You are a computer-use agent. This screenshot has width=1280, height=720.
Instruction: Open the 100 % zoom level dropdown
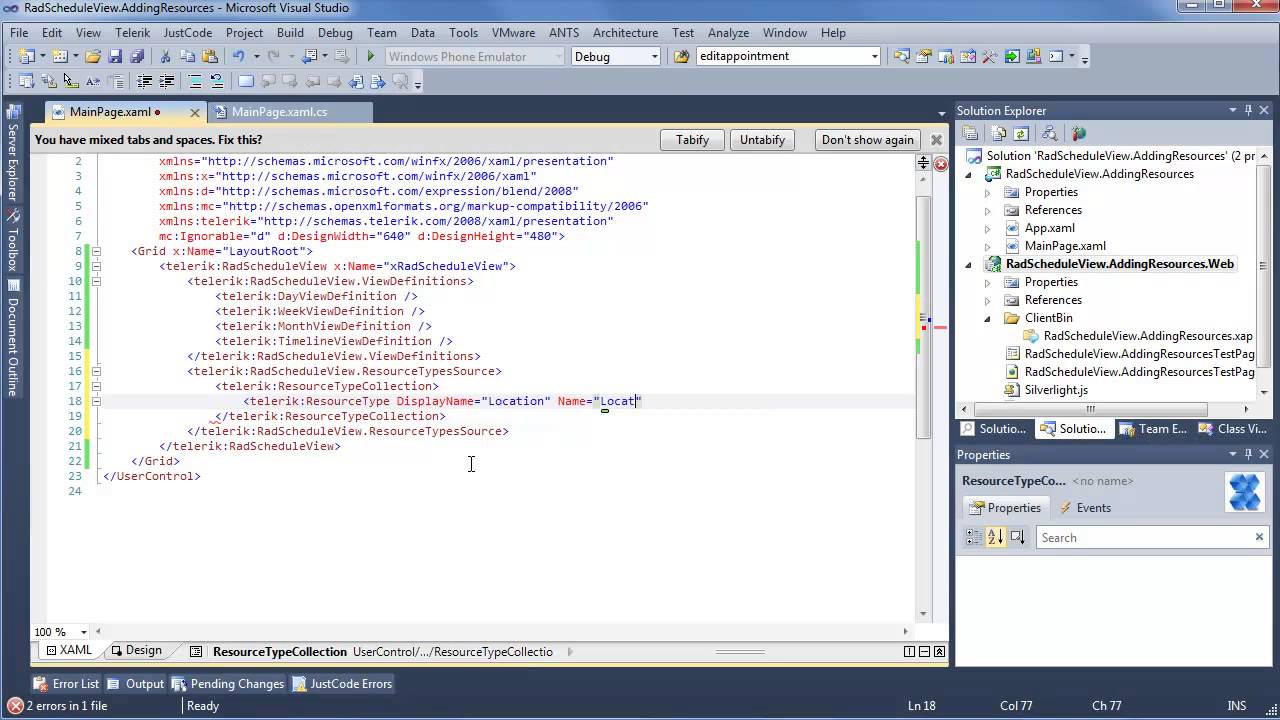[84, 632]
